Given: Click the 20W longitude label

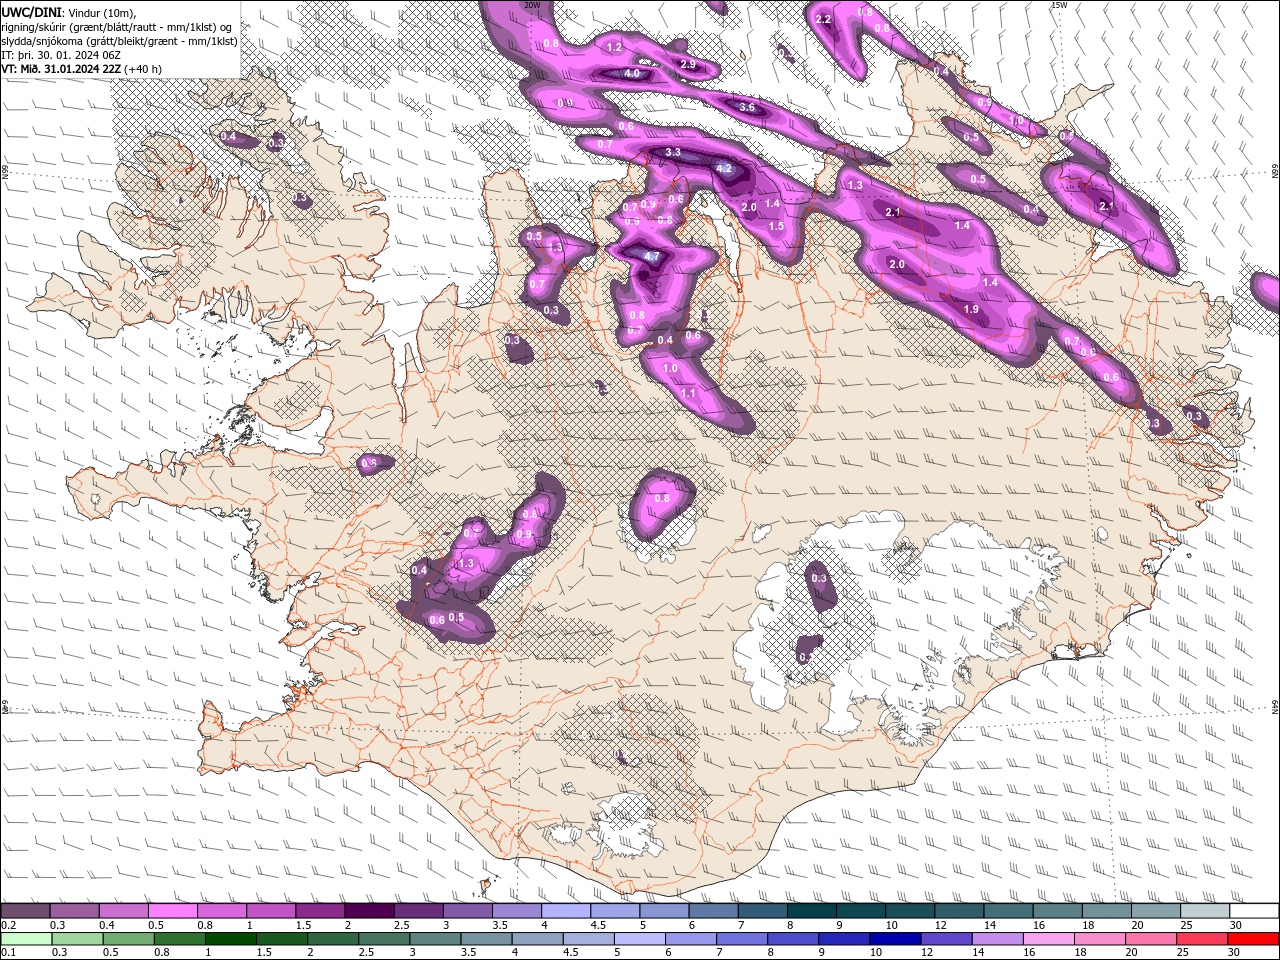Looking at the screenshot, I should click(532, 5).
